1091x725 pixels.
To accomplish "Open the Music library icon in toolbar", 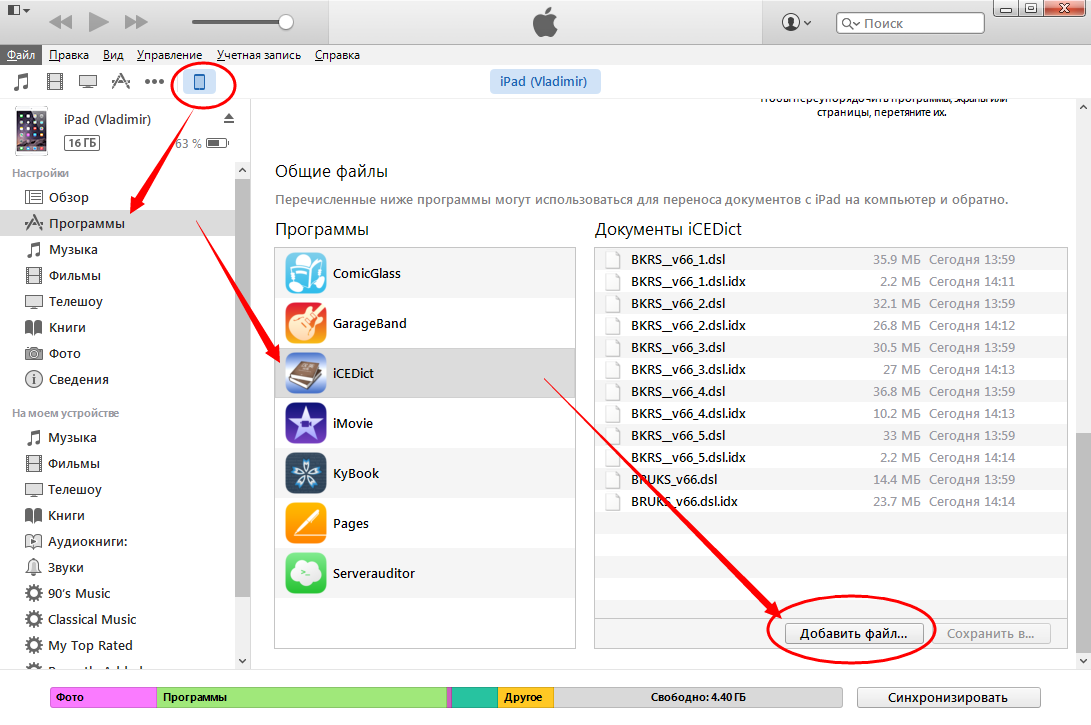I will pyautogui.click(x=22, y=81).
